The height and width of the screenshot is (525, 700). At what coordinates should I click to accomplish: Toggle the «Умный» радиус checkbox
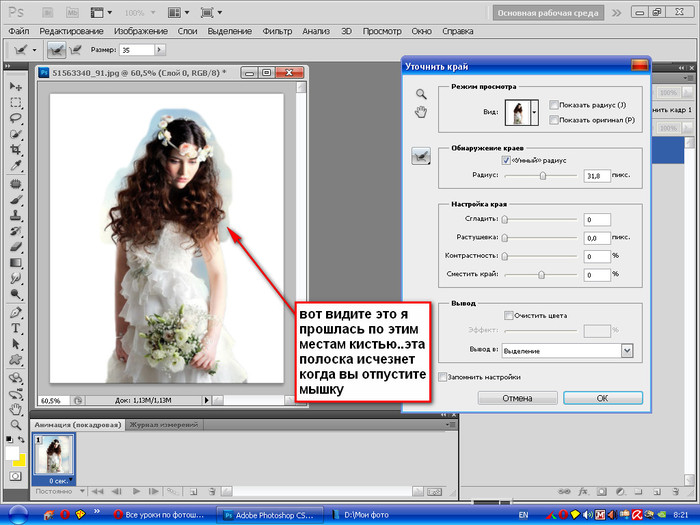click(506, 159)
